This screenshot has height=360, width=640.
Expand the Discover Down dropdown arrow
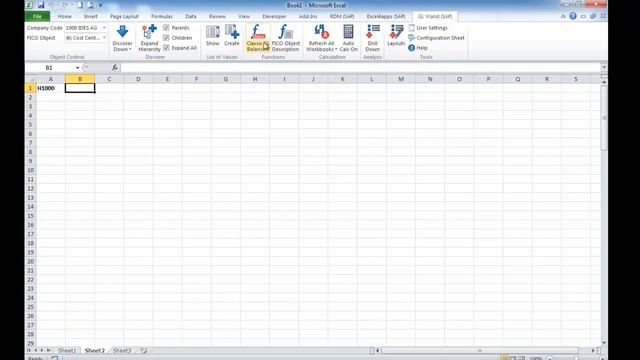[130, 49]
